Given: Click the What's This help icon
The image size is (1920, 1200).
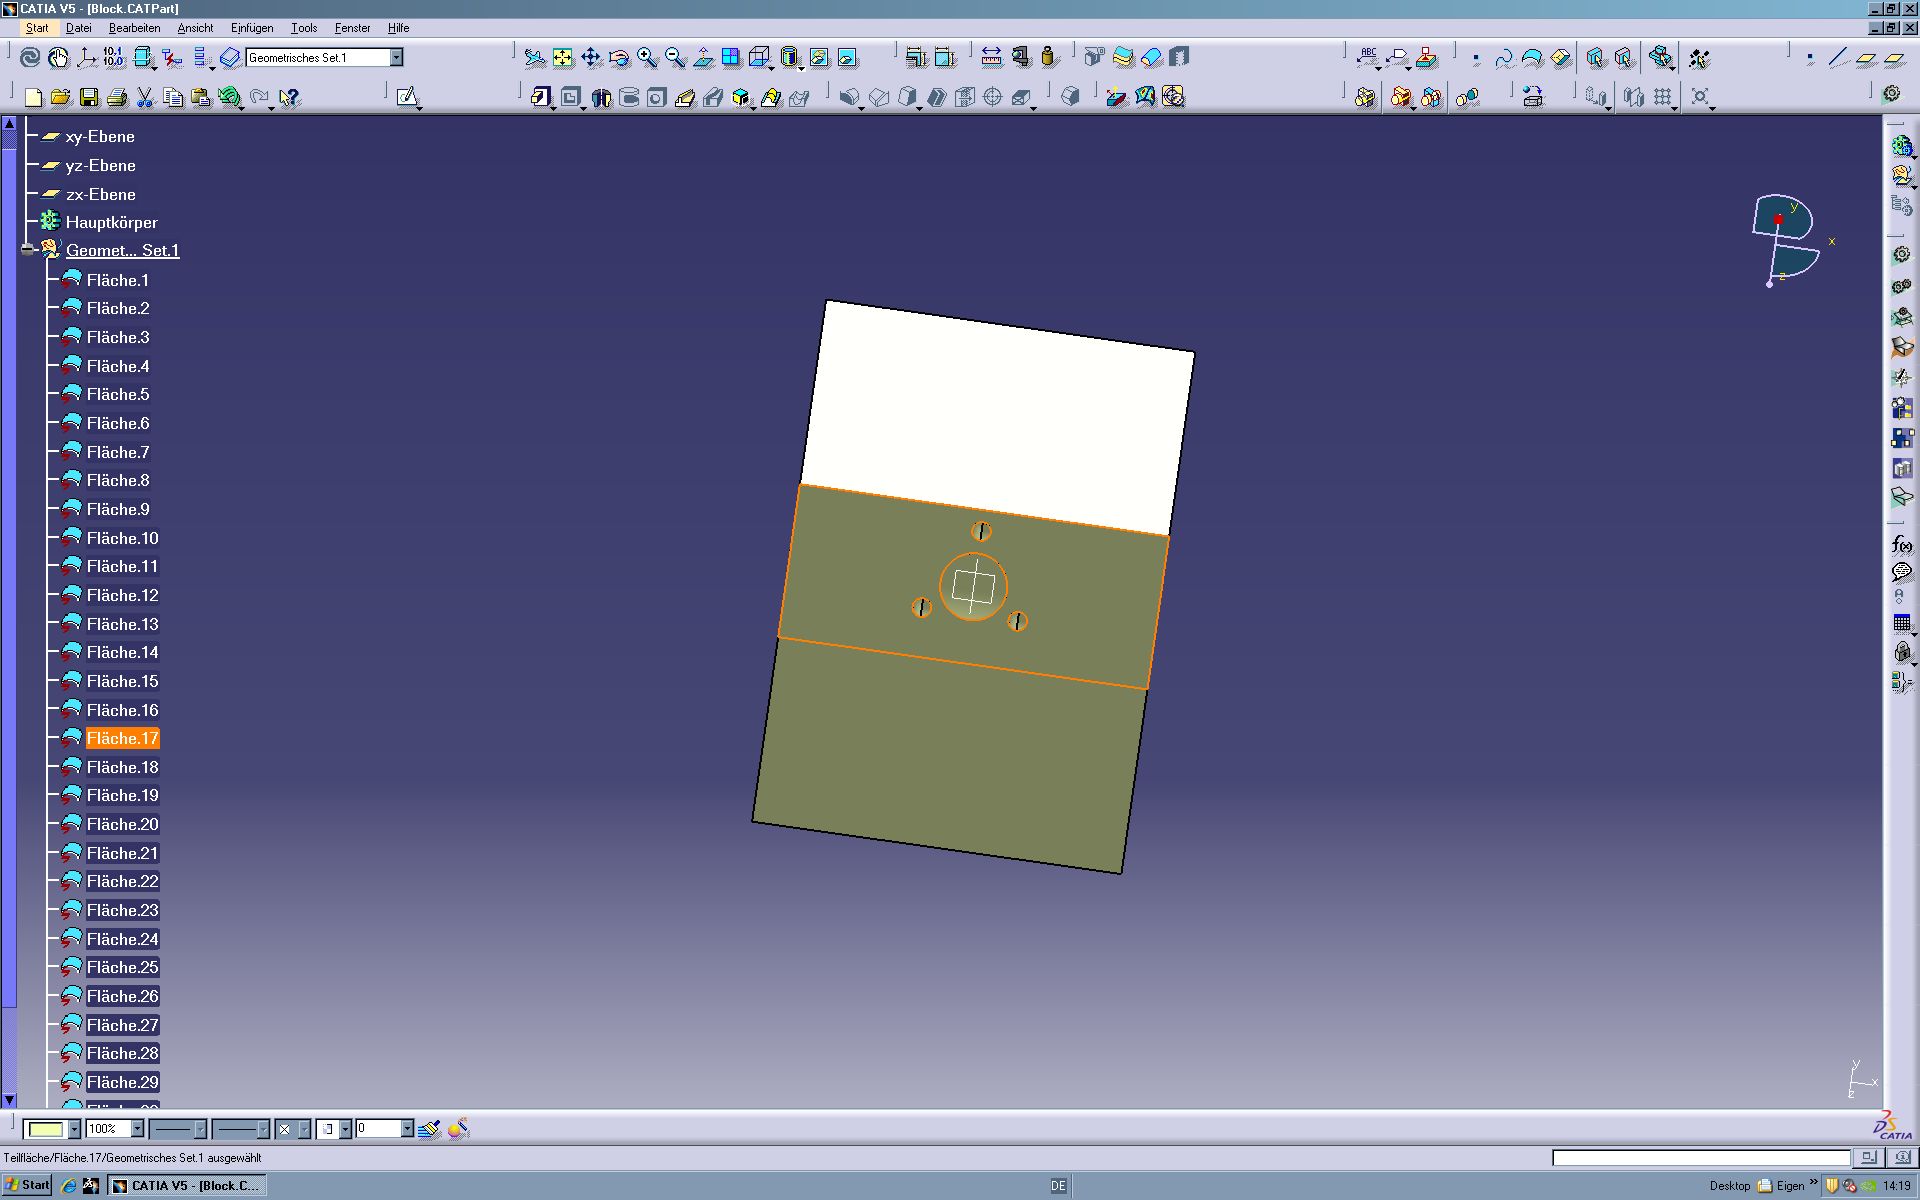Looking at the screenshot, I should pyautogui.click(x=289, y=97).
